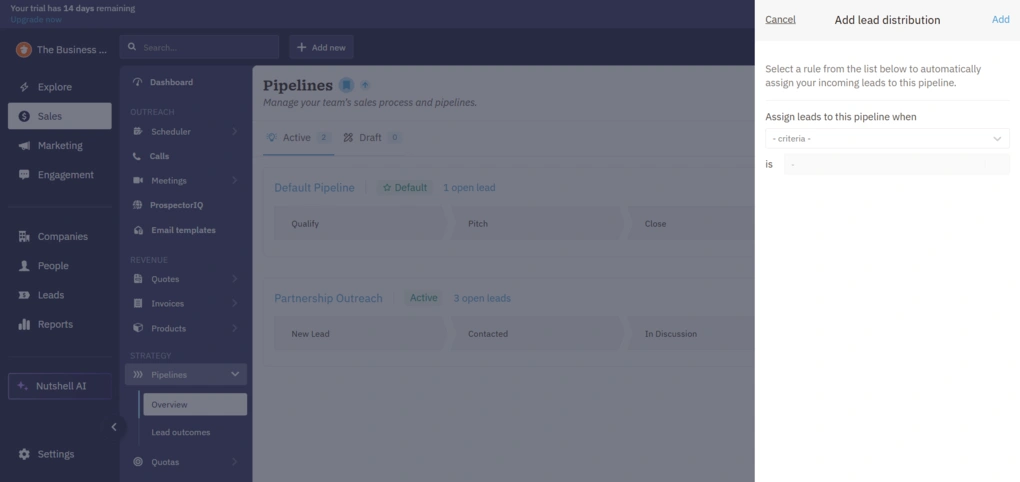Click the Add new button
Viewport: 1020px width, 482px height.
point(321,47)
